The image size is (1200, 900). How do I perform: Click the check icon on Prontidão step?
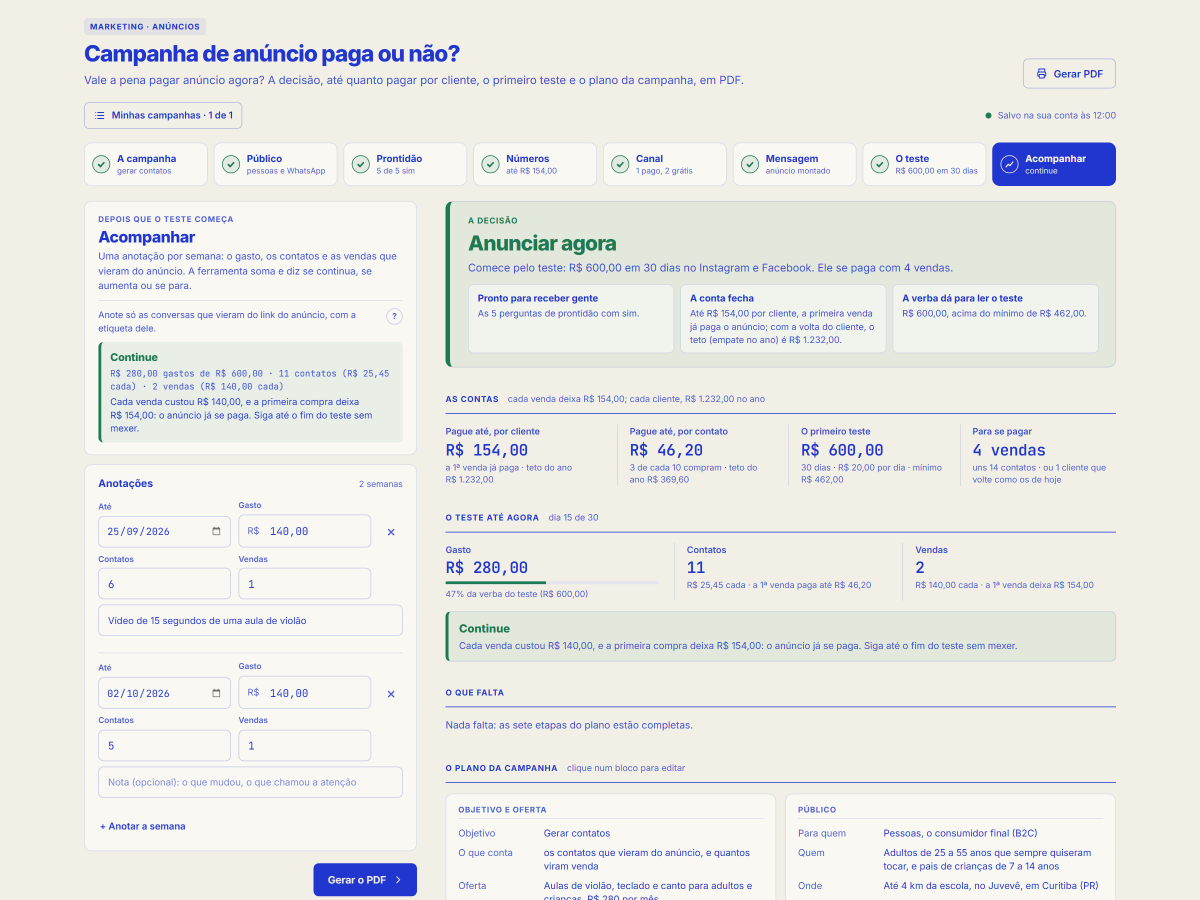tap(361, 164)
